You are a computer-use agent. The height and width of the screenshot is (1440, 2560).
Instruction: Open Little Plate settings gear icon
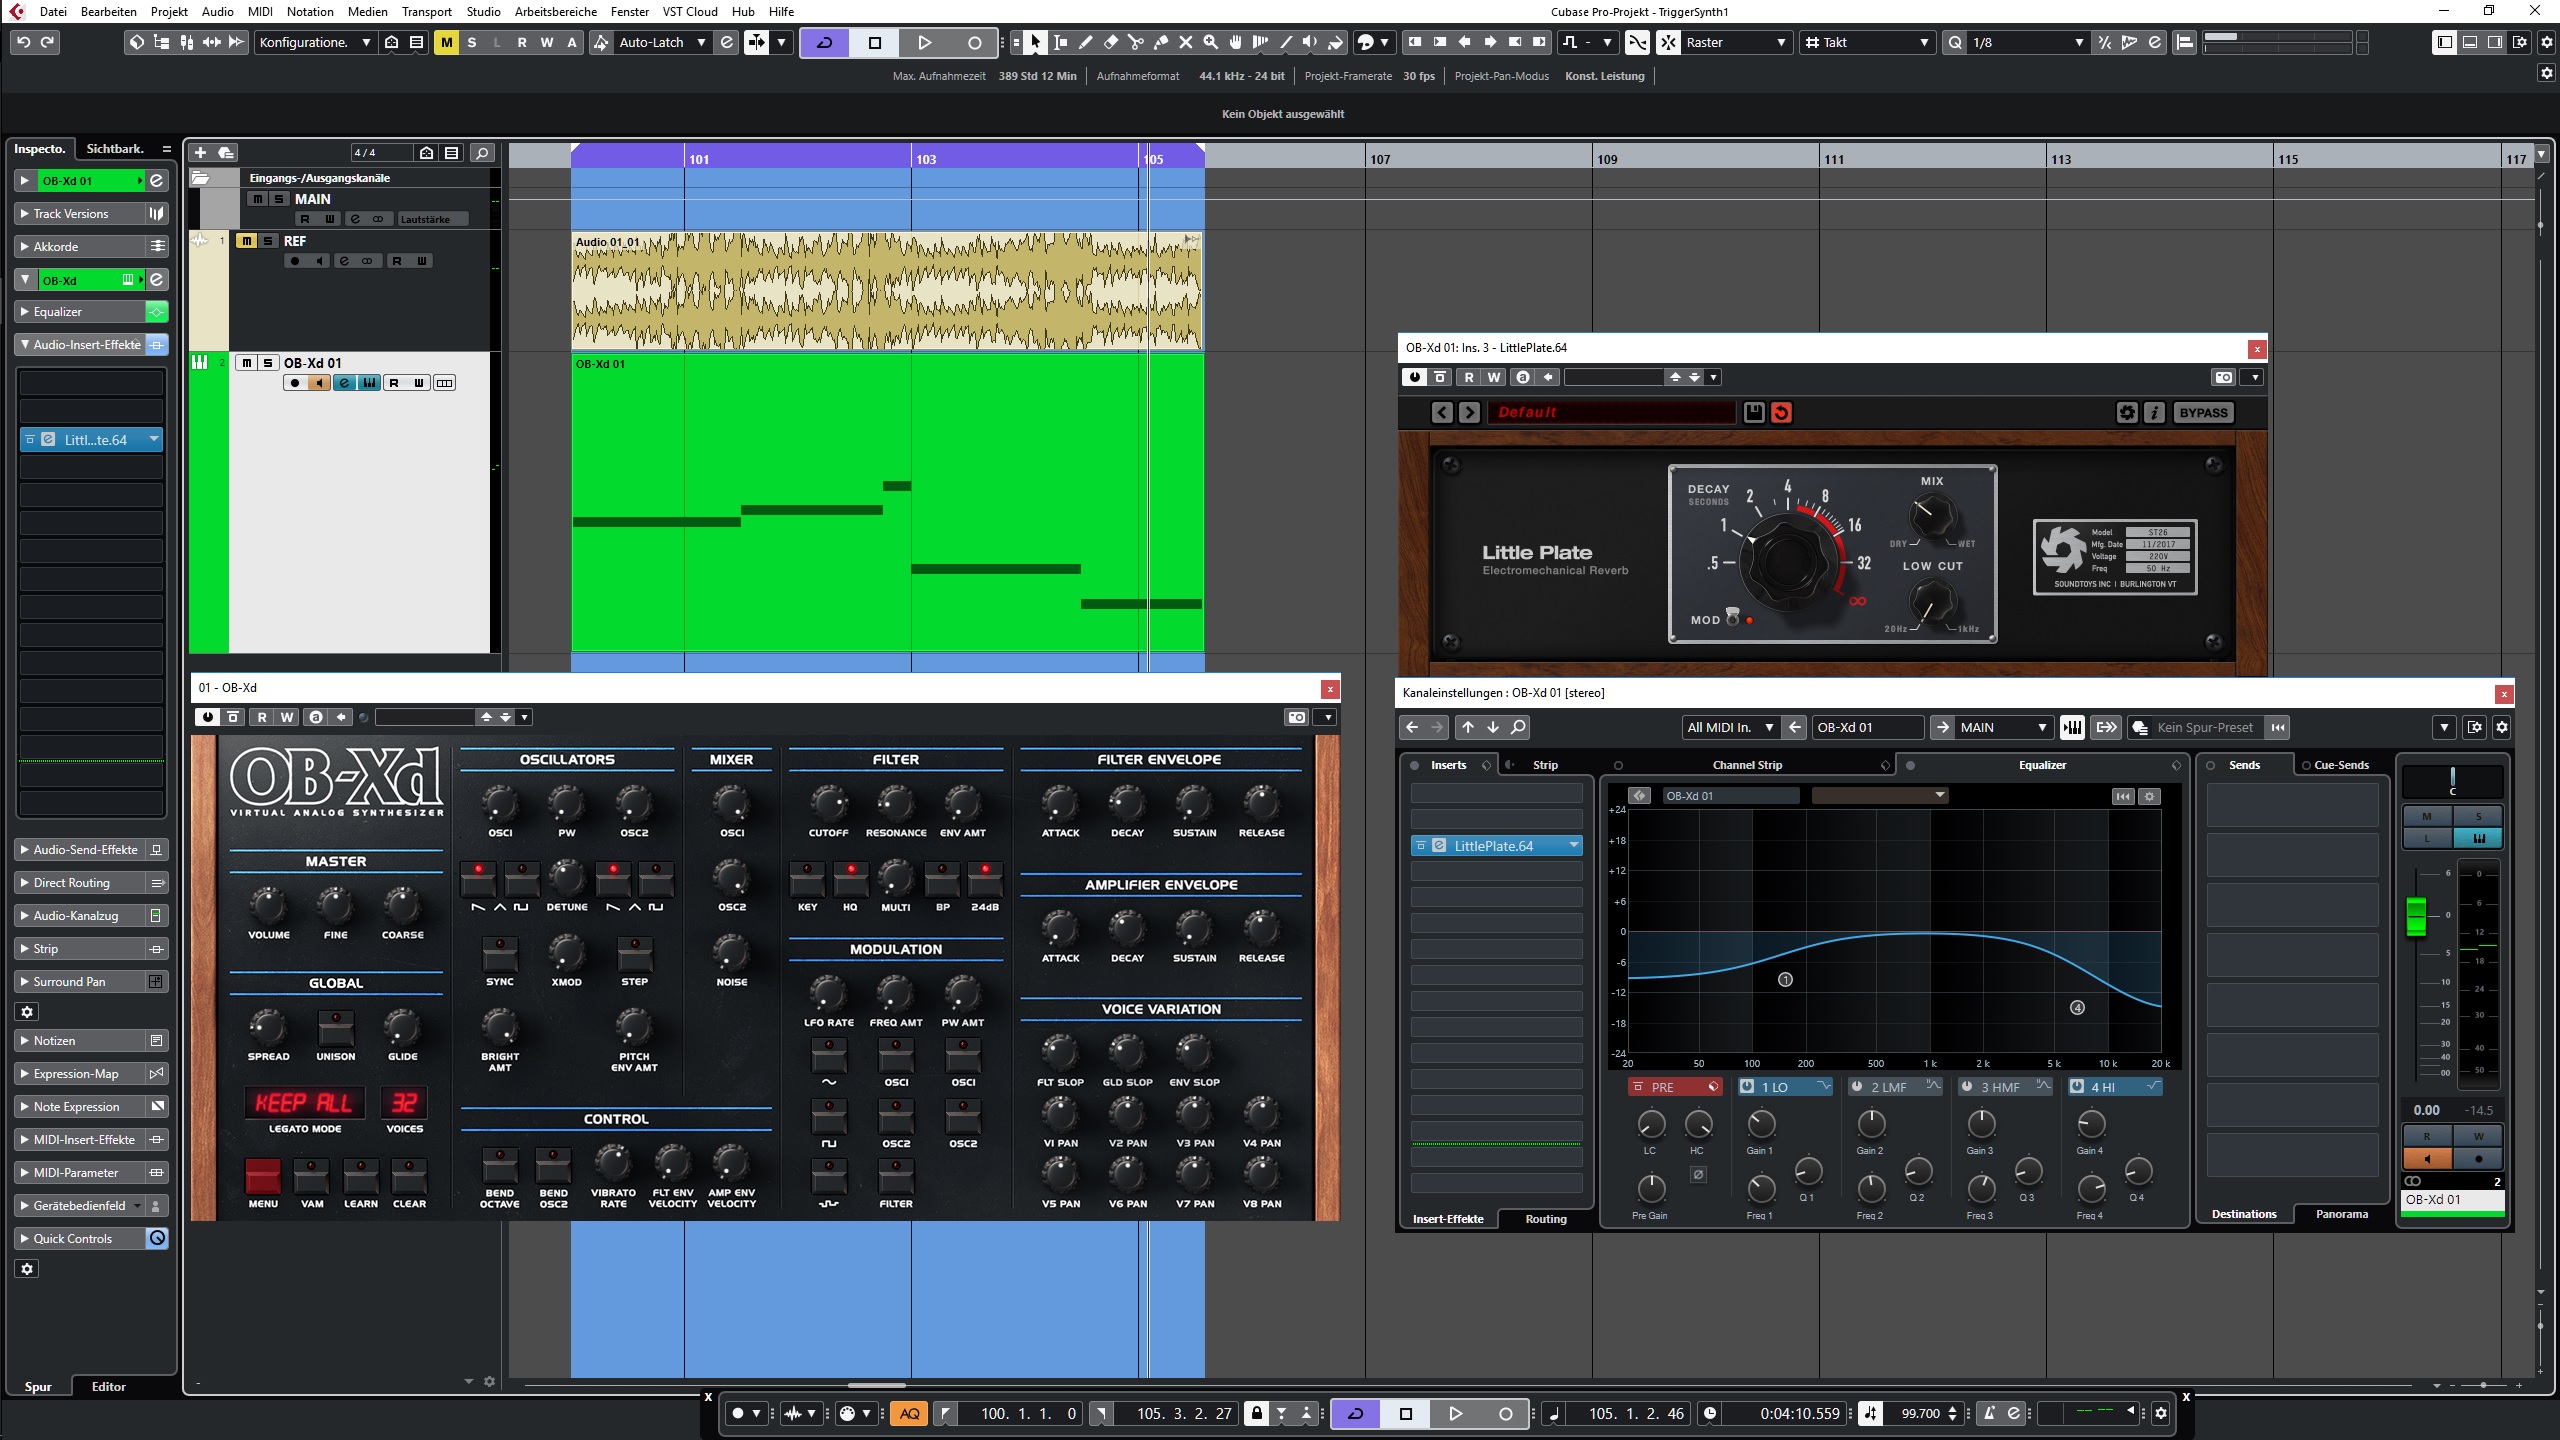(x=2127, y=412)
